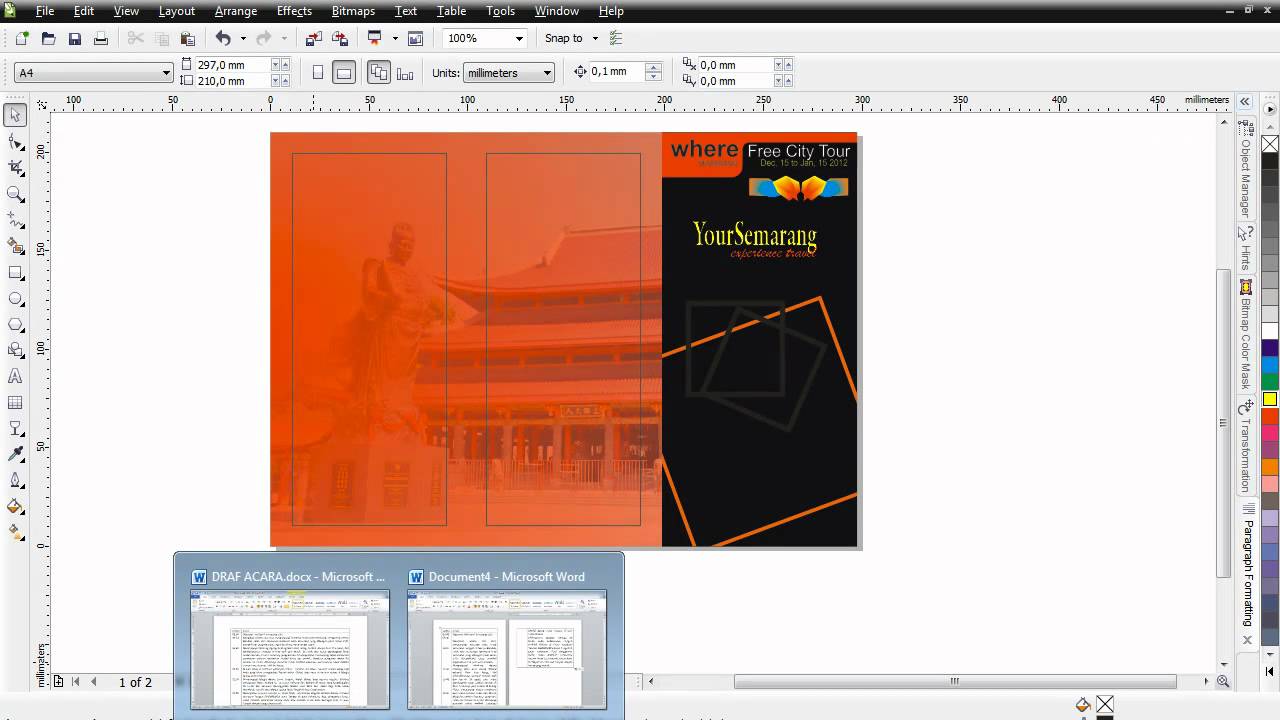1280x720 pixels.
Task: Click the Export icon
Action: pos(340,38)
